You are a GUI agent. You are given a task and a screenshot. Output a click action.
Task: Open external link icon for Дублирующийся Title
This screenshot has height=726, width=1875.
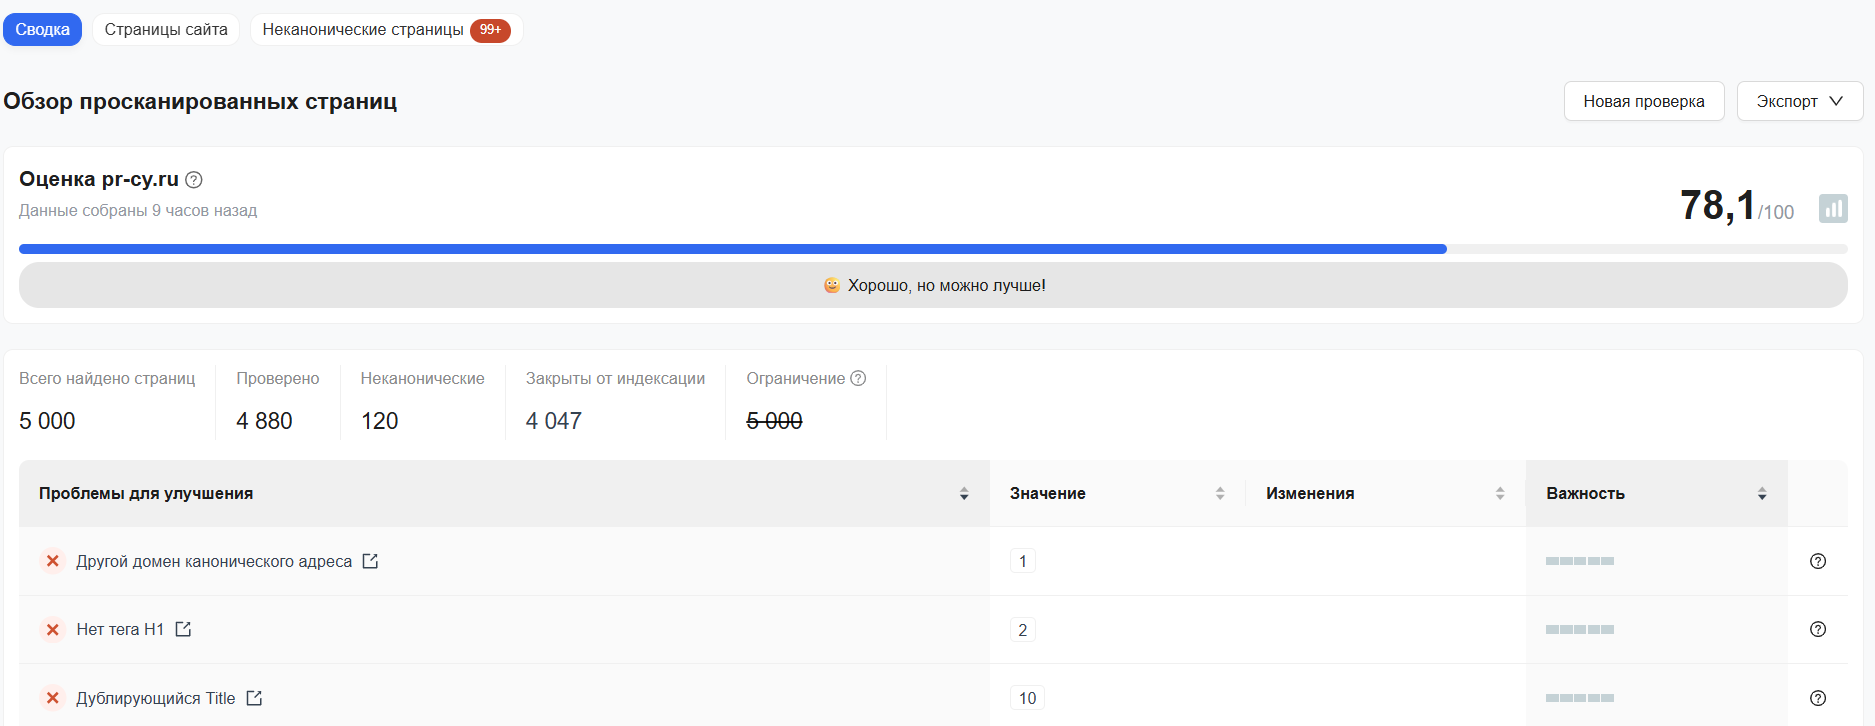[254, 698]
